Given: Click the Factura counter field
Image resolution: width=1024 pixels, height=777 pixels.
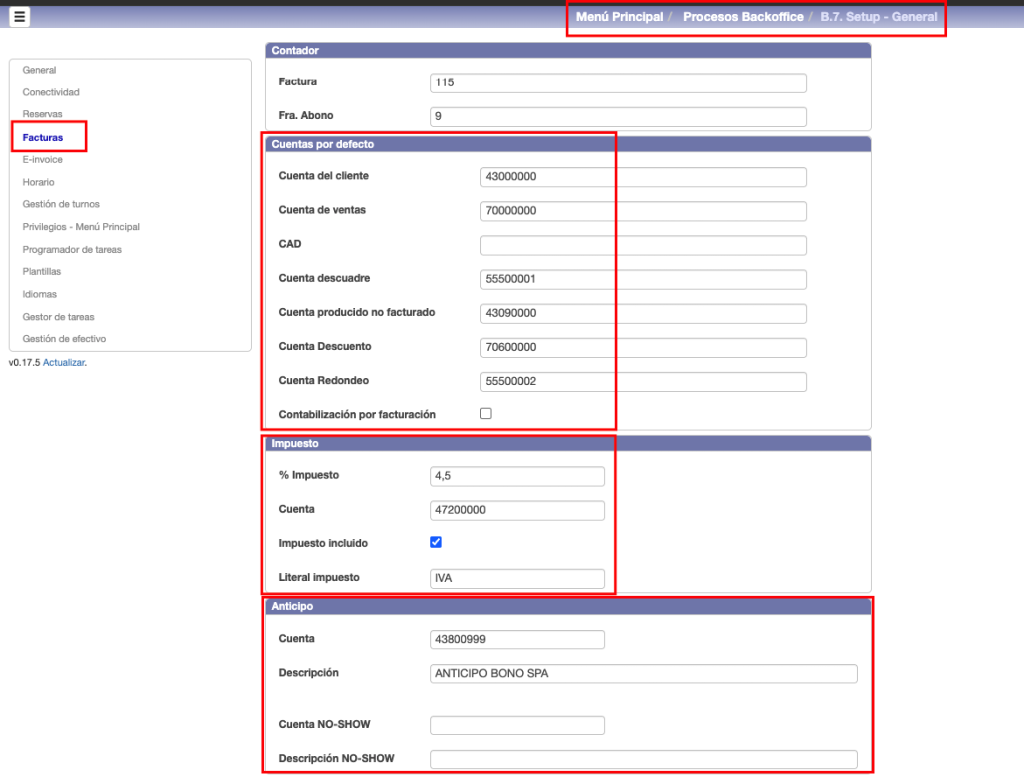Looking at the screenshot, I should (x=618, y=83).
